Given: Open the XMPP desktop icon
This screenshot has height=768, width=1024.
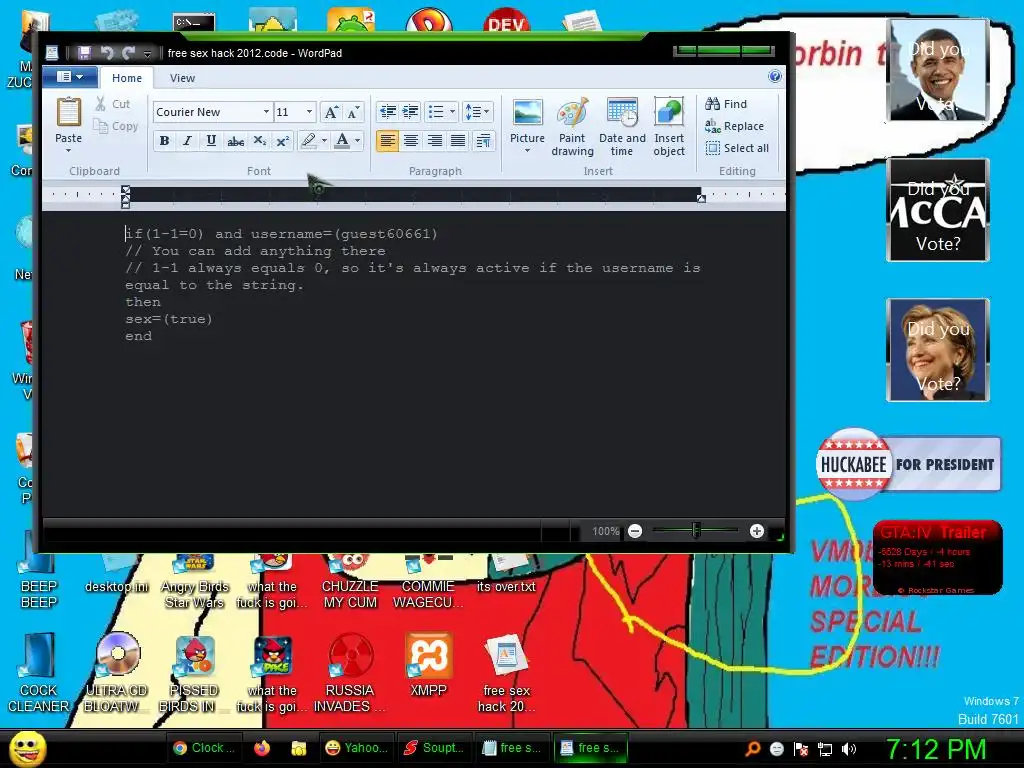Looking at the screenshot, I should (428, 665).
